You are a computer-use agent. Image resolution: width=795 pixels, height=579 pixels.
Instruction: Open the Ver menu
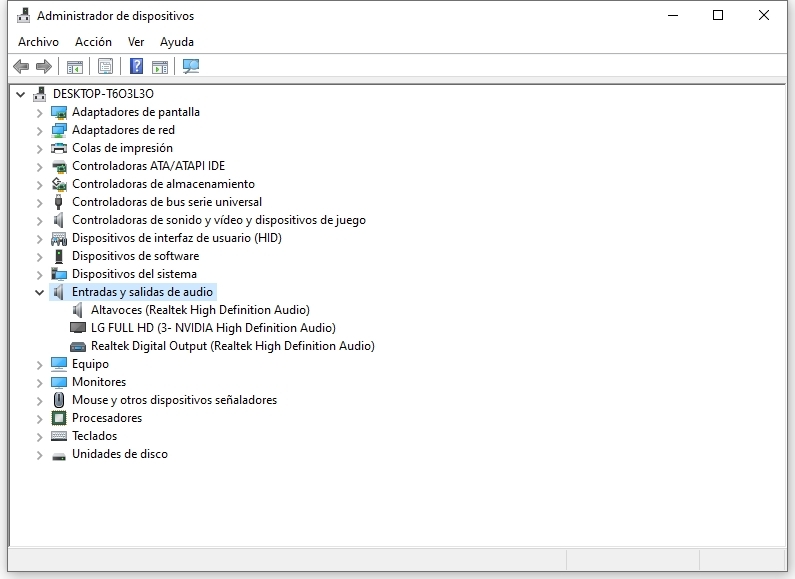136,42
